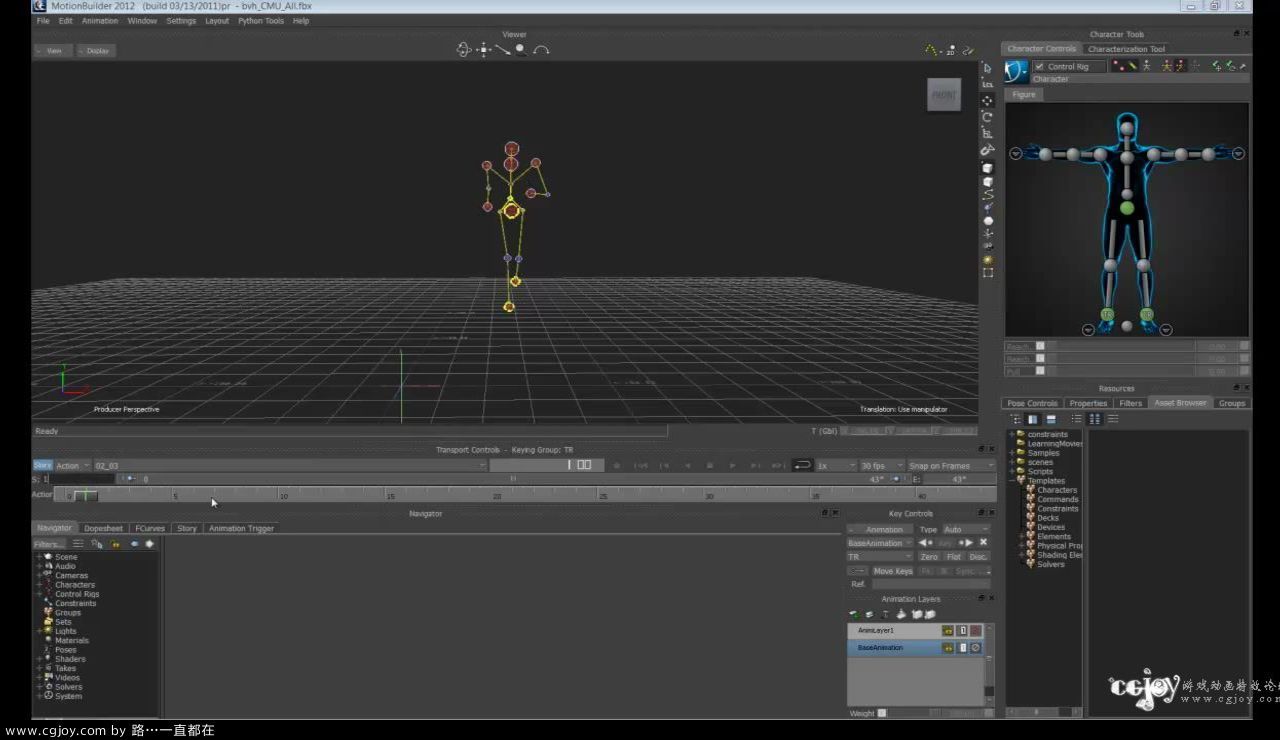Go to previous key in Key Controls
This screenshot has height=740, width=1280.
pos(925,543)
